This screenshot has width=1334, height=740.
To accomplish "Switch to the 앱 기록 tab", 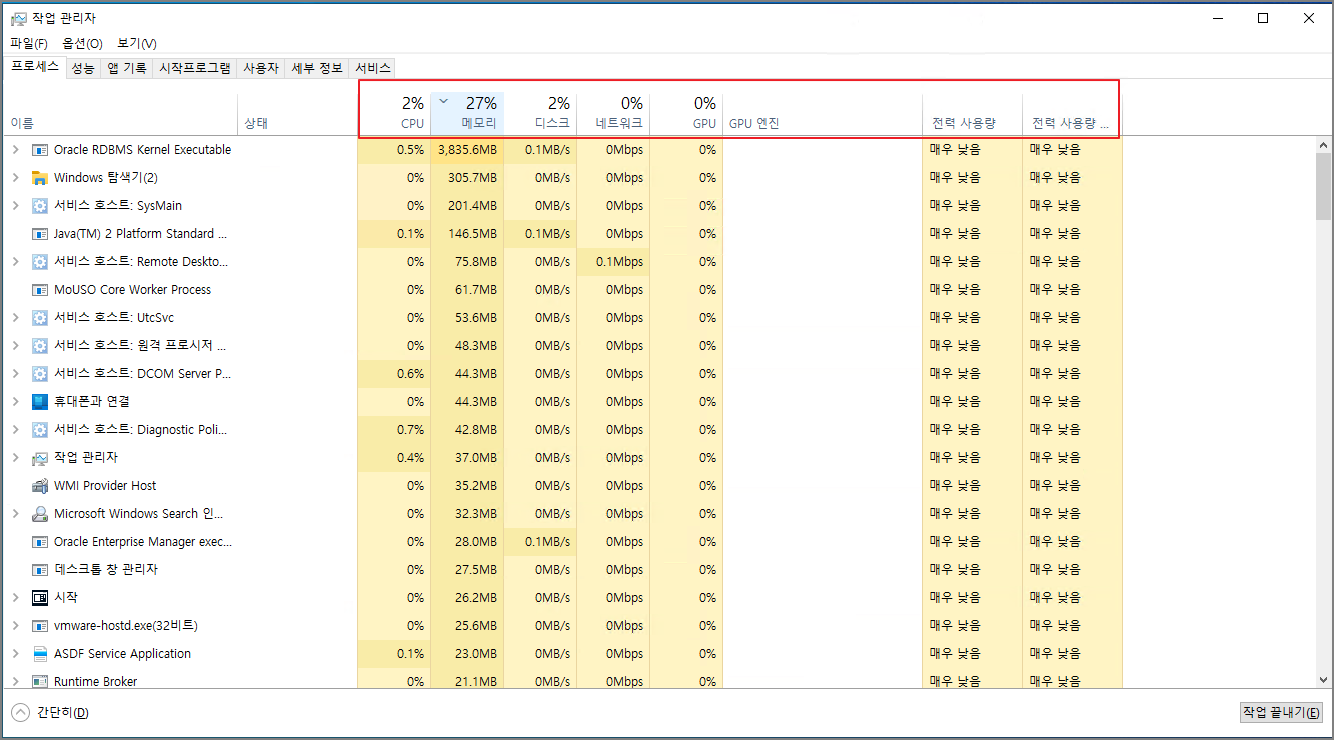I will tap(127, 68).
